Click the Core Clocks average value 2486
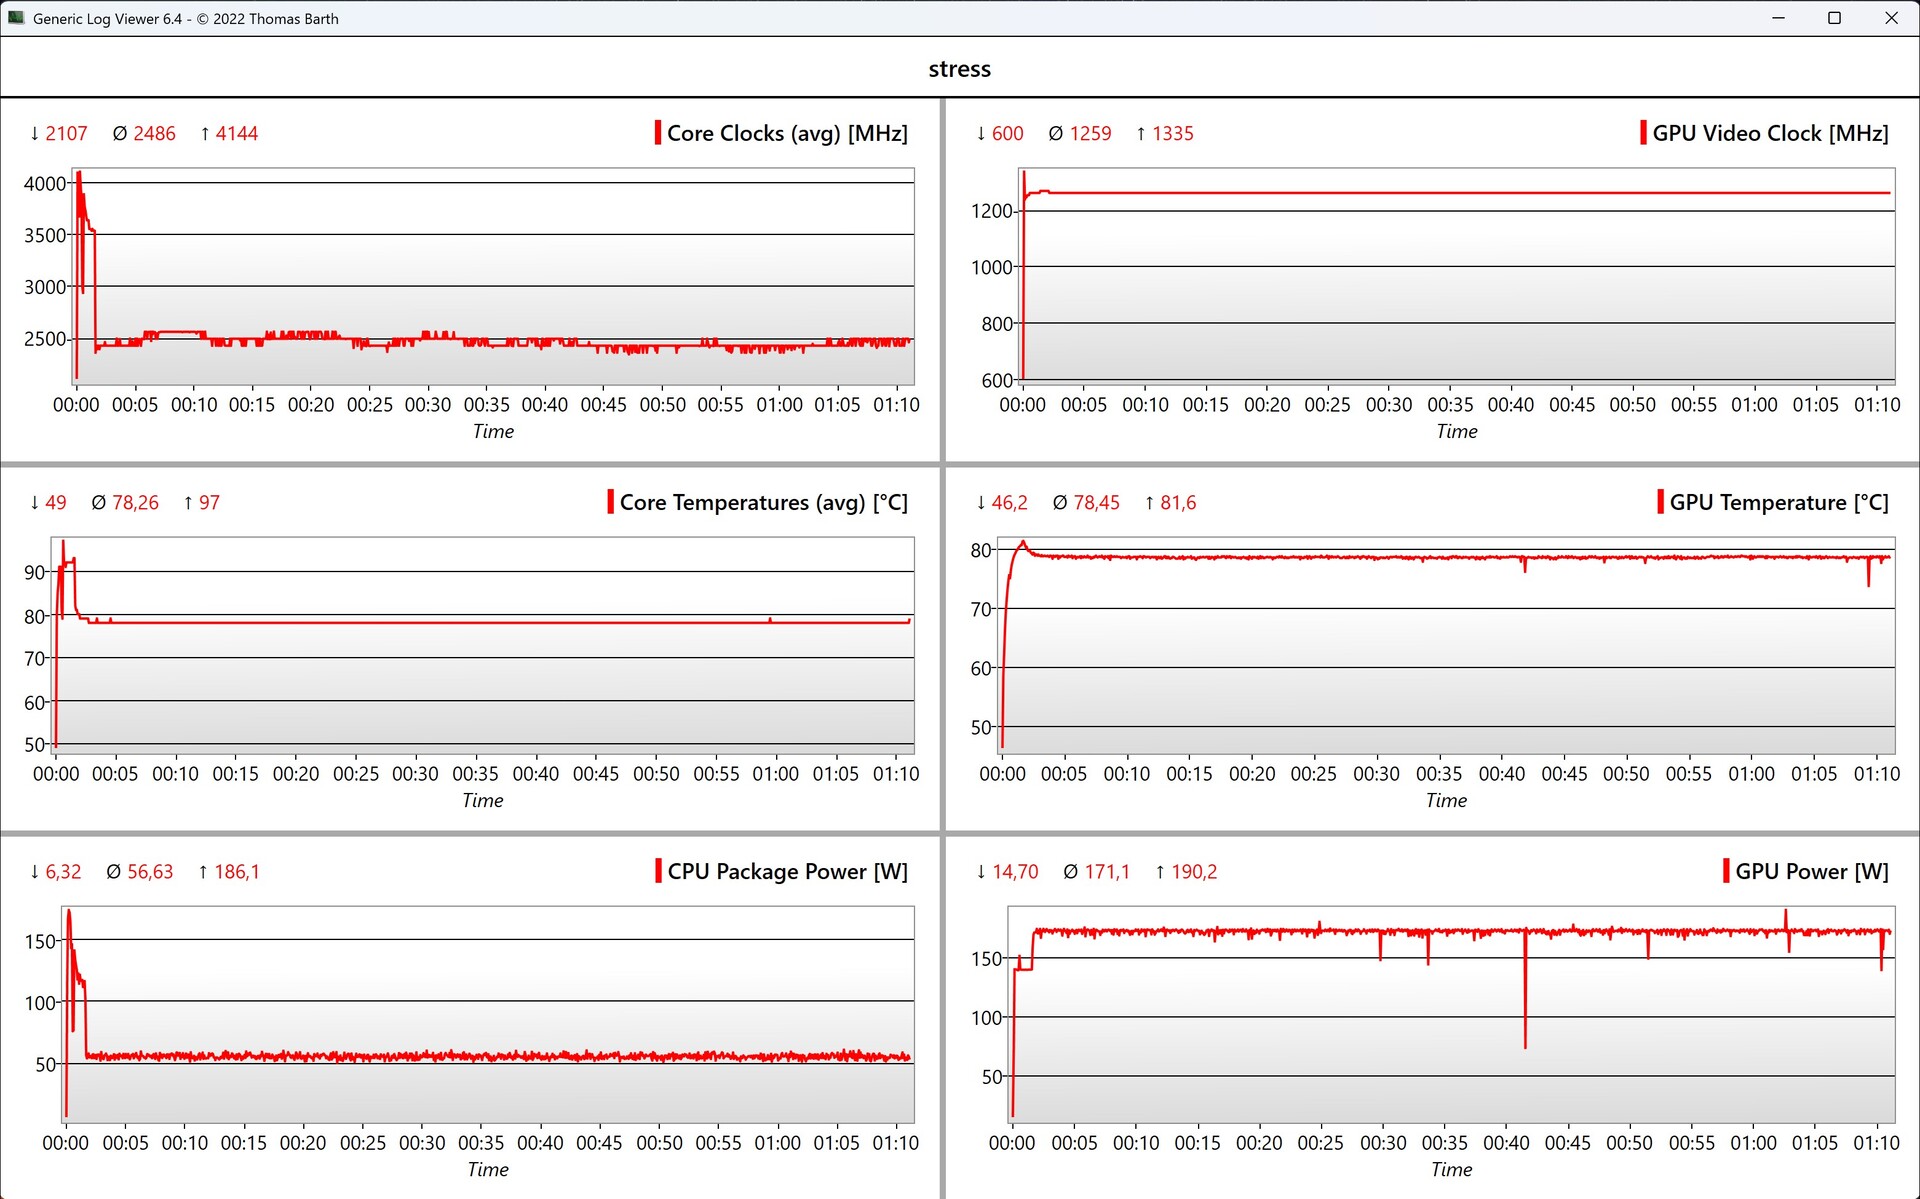 (154, 134)
